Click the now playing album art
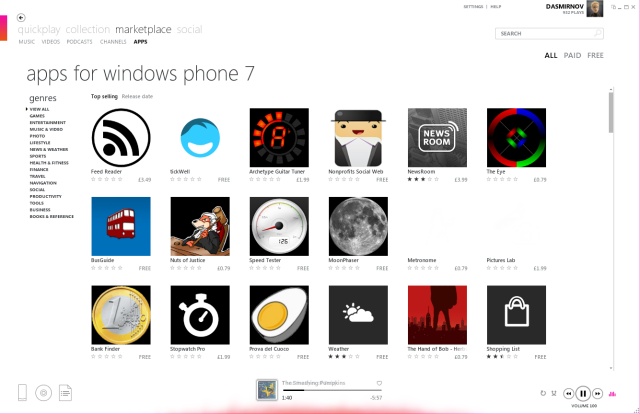Screen dimensions: 640x414 [x=267, y=390]
